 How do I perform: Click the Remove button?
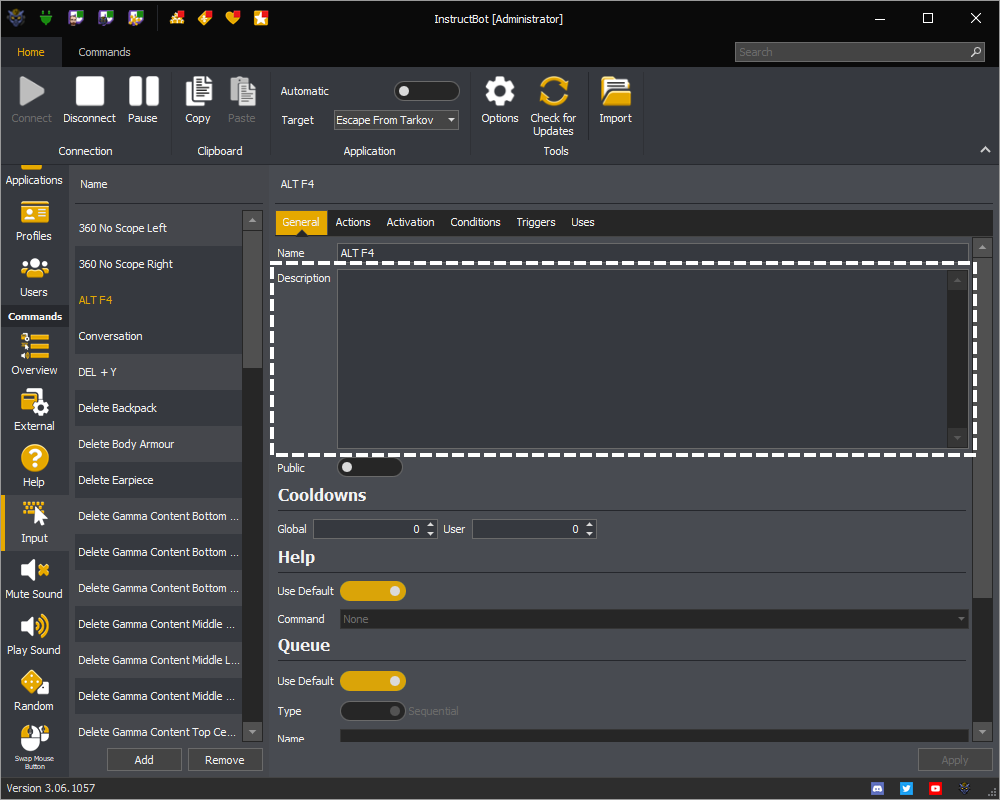pyautogui.click(x=224, y=760)
